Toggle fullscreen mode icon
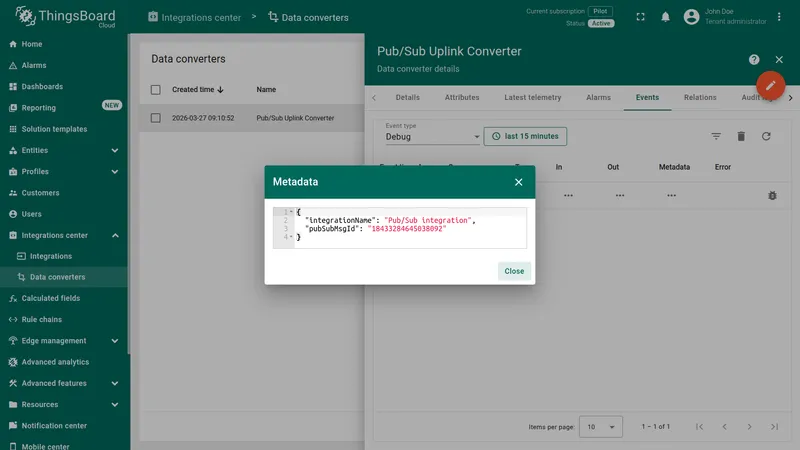Image resolution: width=800 pixels, height=450 pixels. [x=640, y=17]
